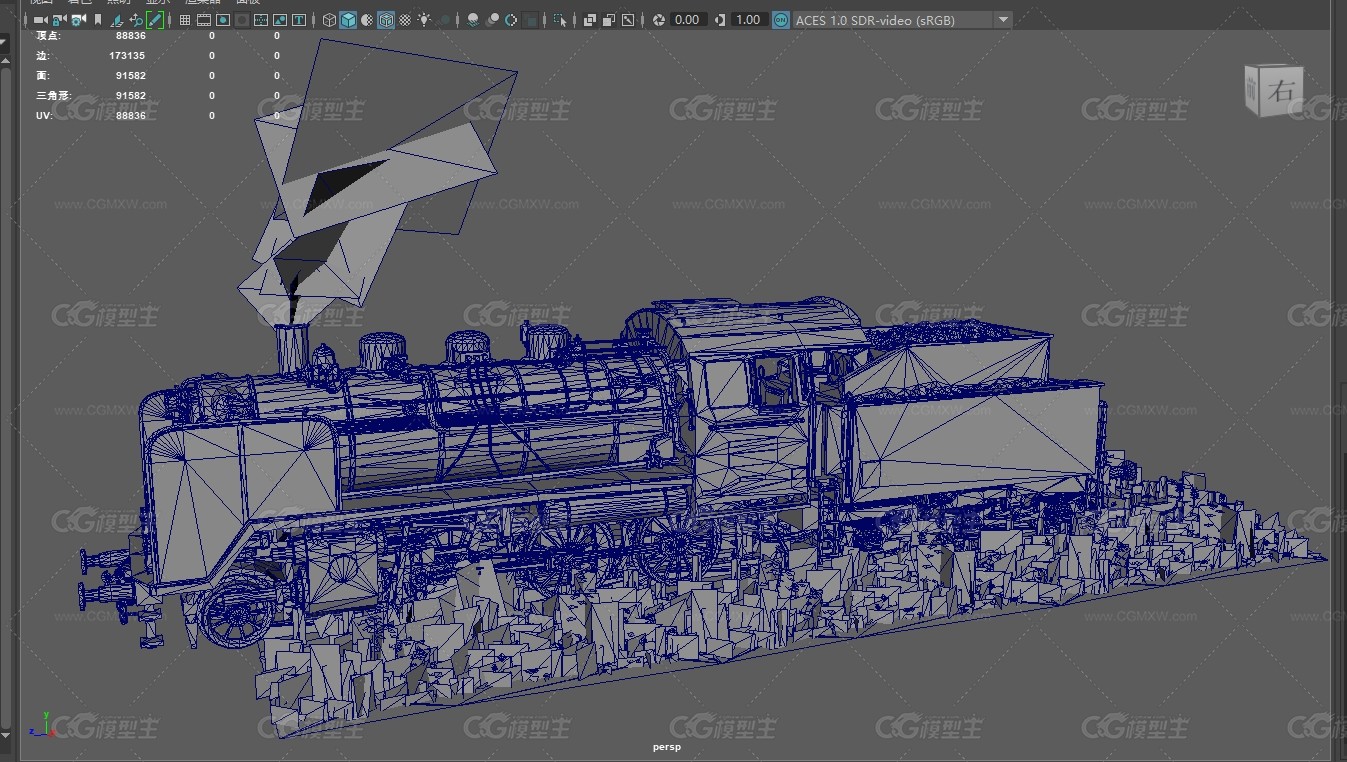Click the view cube face labeled 右
The height and width of the screenshot is (762, 1347).
[1281, 90]
